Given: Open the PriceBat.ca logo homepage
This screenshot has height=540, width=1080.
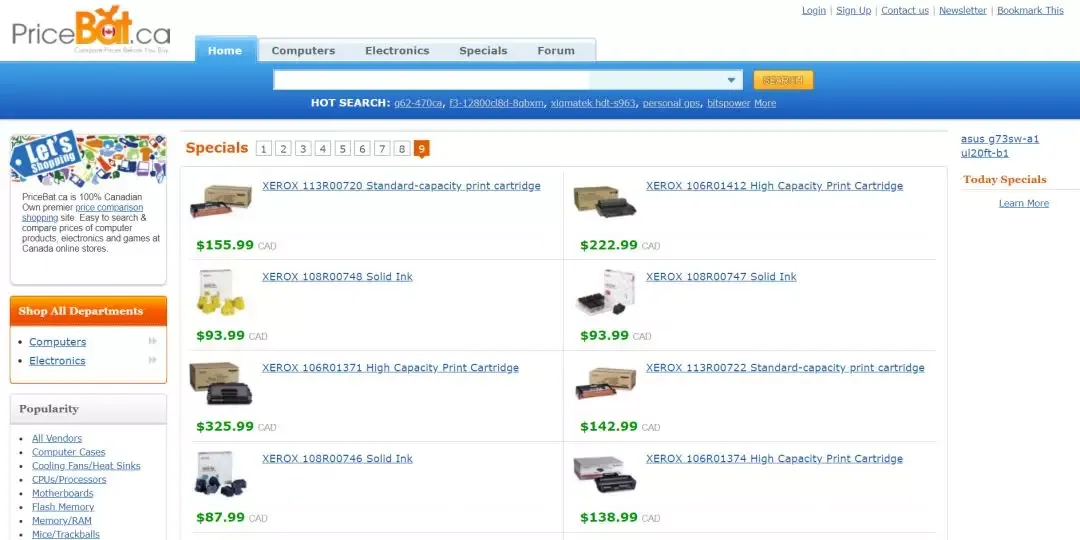Looking at the screenshot, I should pos(91,30).
